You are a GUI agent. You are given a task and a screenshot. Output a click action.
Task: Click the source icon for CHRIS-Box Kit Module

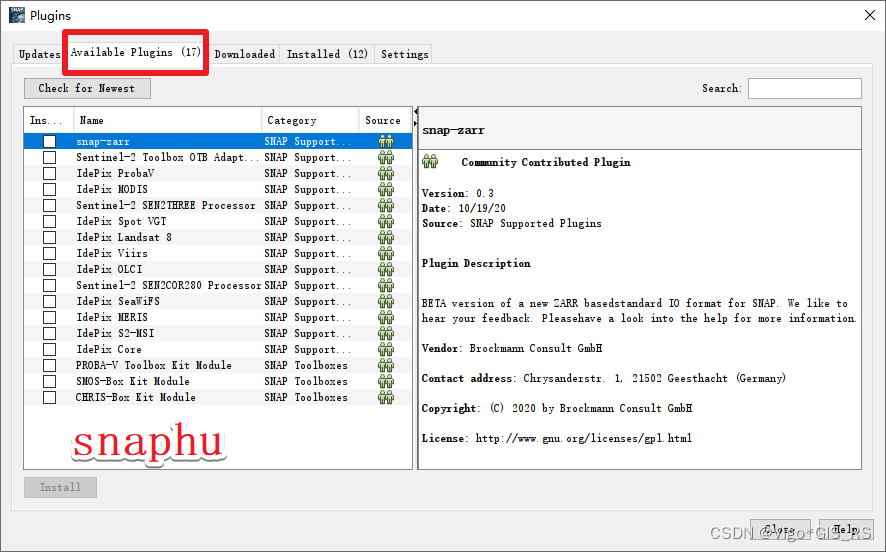pyautogui.click(x=386, y=398)
